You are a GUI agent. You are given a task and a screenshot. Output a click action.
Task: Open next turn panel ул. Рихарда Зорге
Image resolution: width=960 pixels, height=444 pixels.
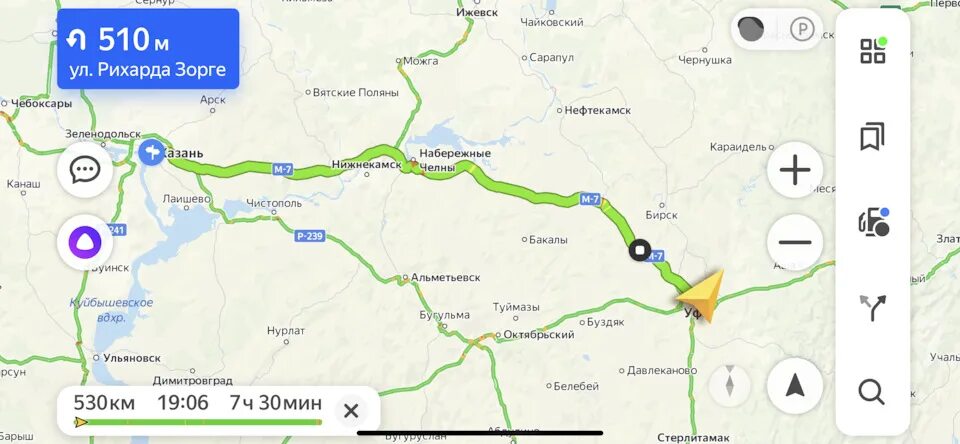coord(148,49)
